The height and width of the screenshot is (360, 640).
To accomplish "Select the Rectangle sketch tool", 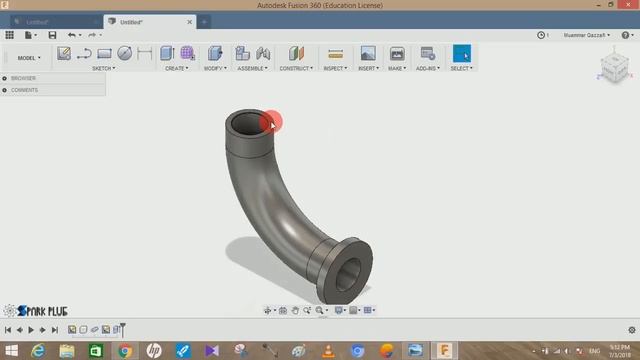I will coord(104,53).
